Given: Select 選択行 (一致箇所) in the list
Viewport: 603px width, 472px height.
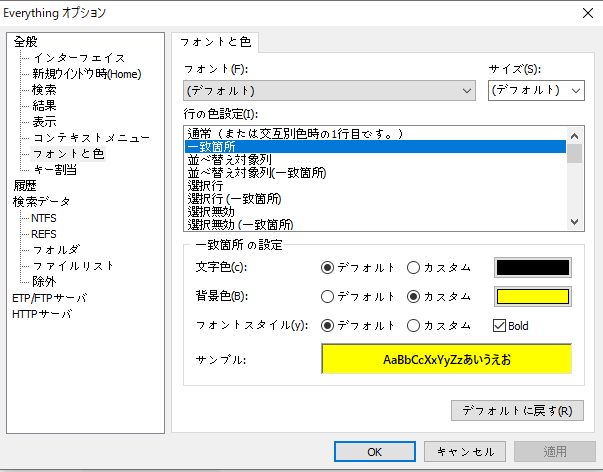Looking at the screenshot, I should [375, 199].
